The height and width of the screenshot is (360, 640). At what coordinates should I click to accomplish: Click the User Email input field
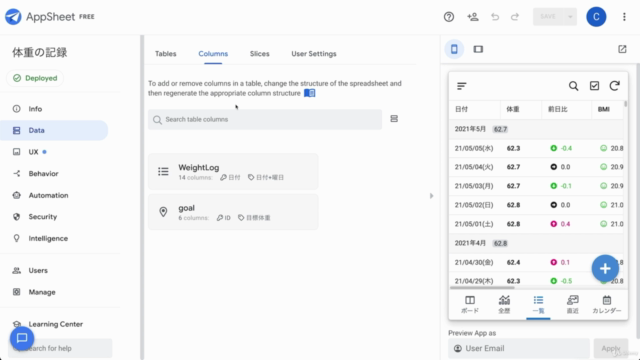coord(519,349)
